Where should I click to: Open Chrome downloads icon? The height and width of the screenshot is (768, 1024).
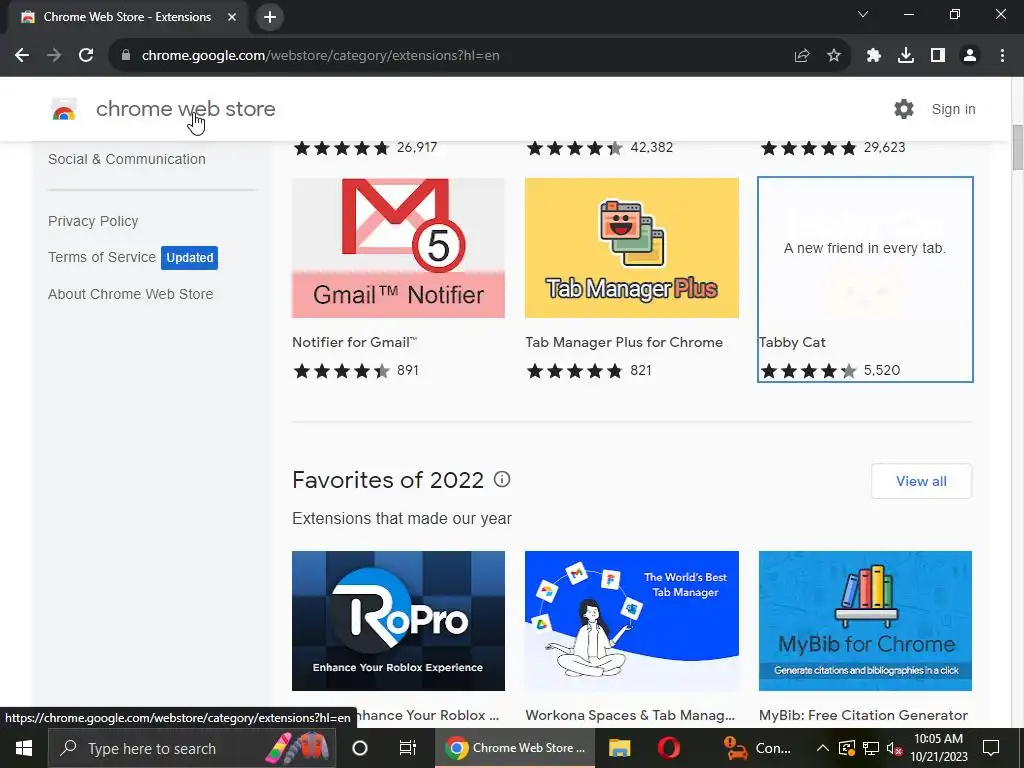(x=906, y=56)
